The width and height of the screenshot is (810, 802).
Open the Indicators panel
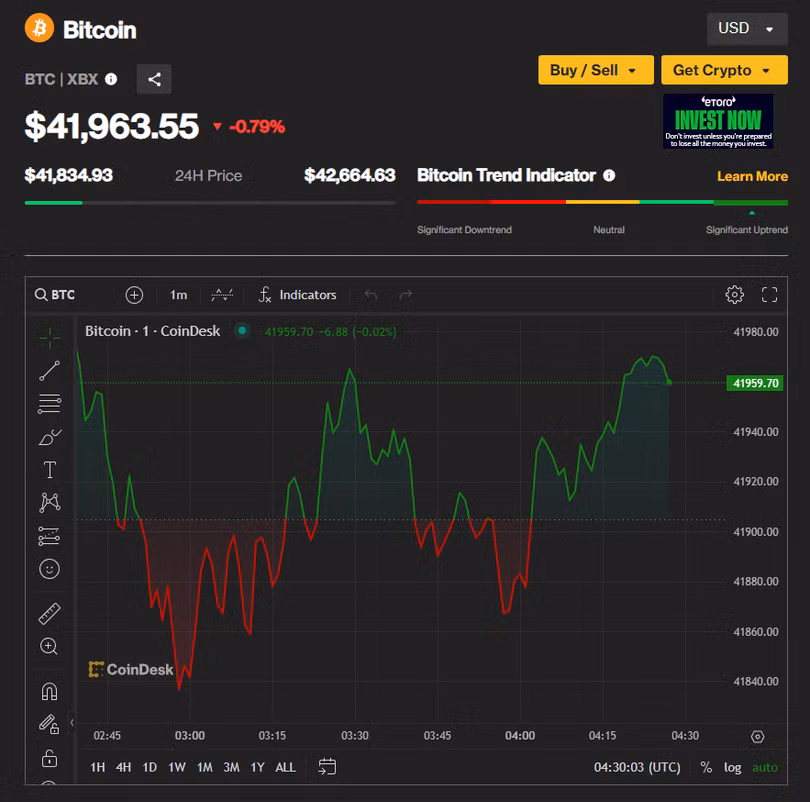click(297, 295)
